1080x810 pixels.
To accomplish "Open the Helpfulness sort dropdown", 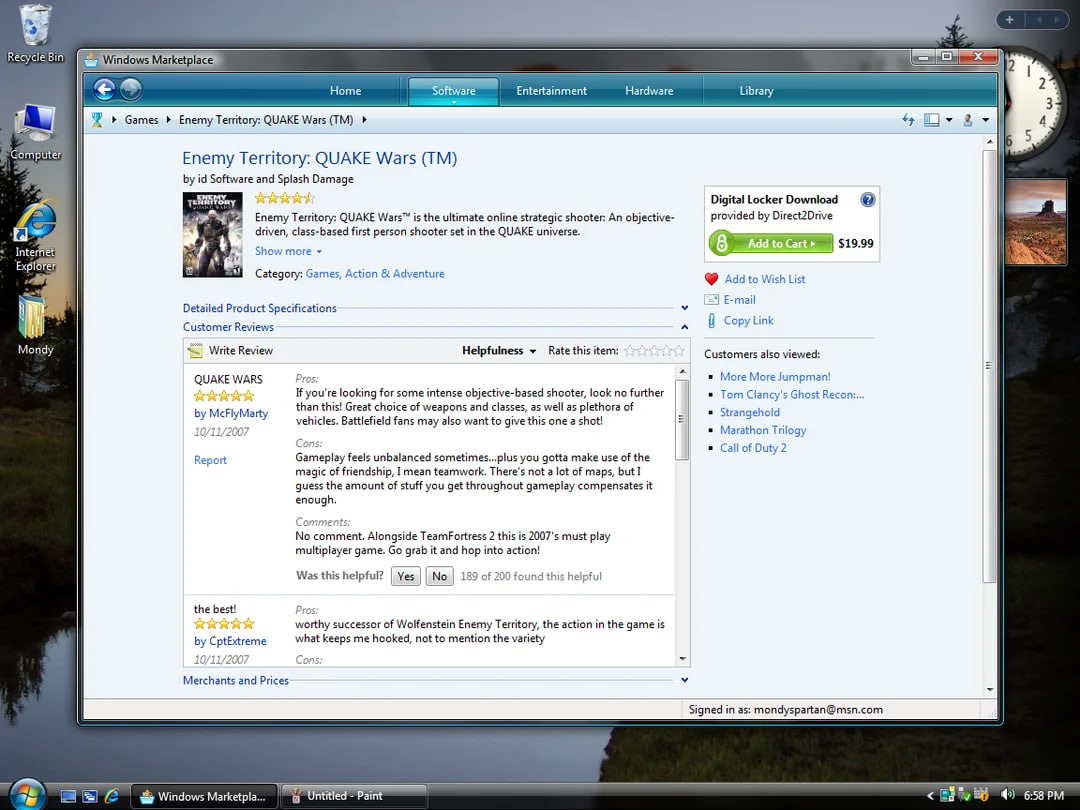I will (499, 351).
